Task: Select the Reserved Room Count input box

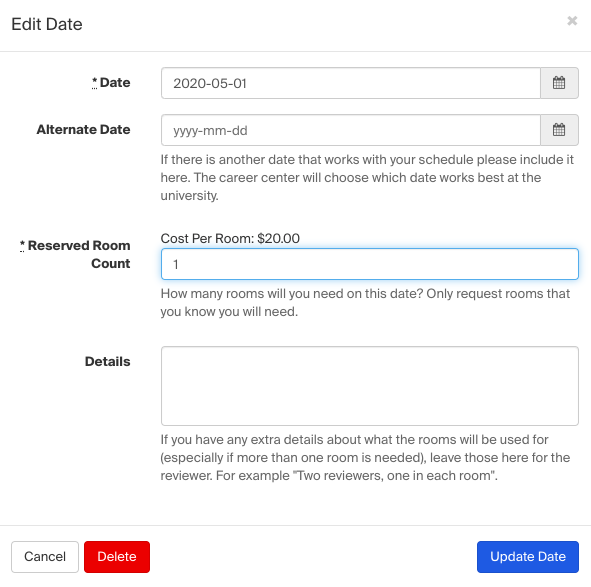Action: 370,264
